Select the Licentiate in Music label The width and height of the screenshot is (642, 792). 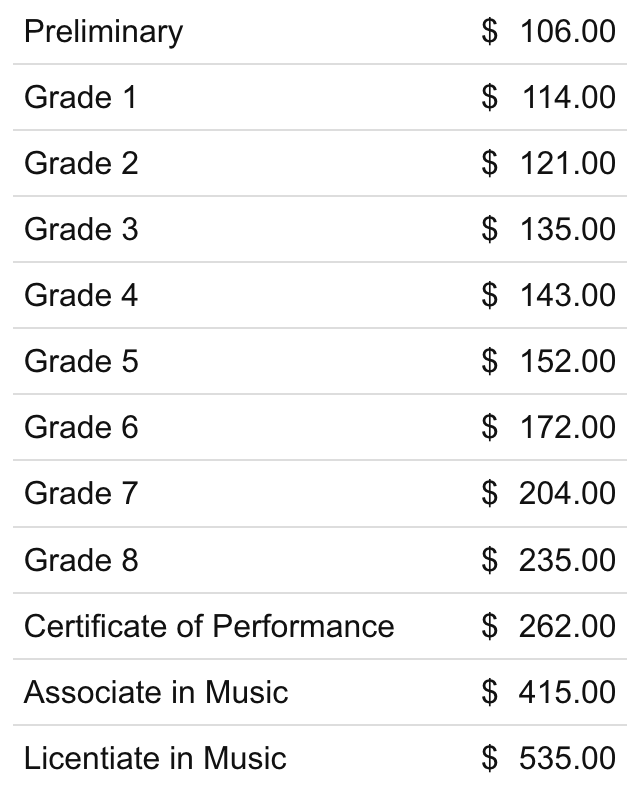point(155,758)
